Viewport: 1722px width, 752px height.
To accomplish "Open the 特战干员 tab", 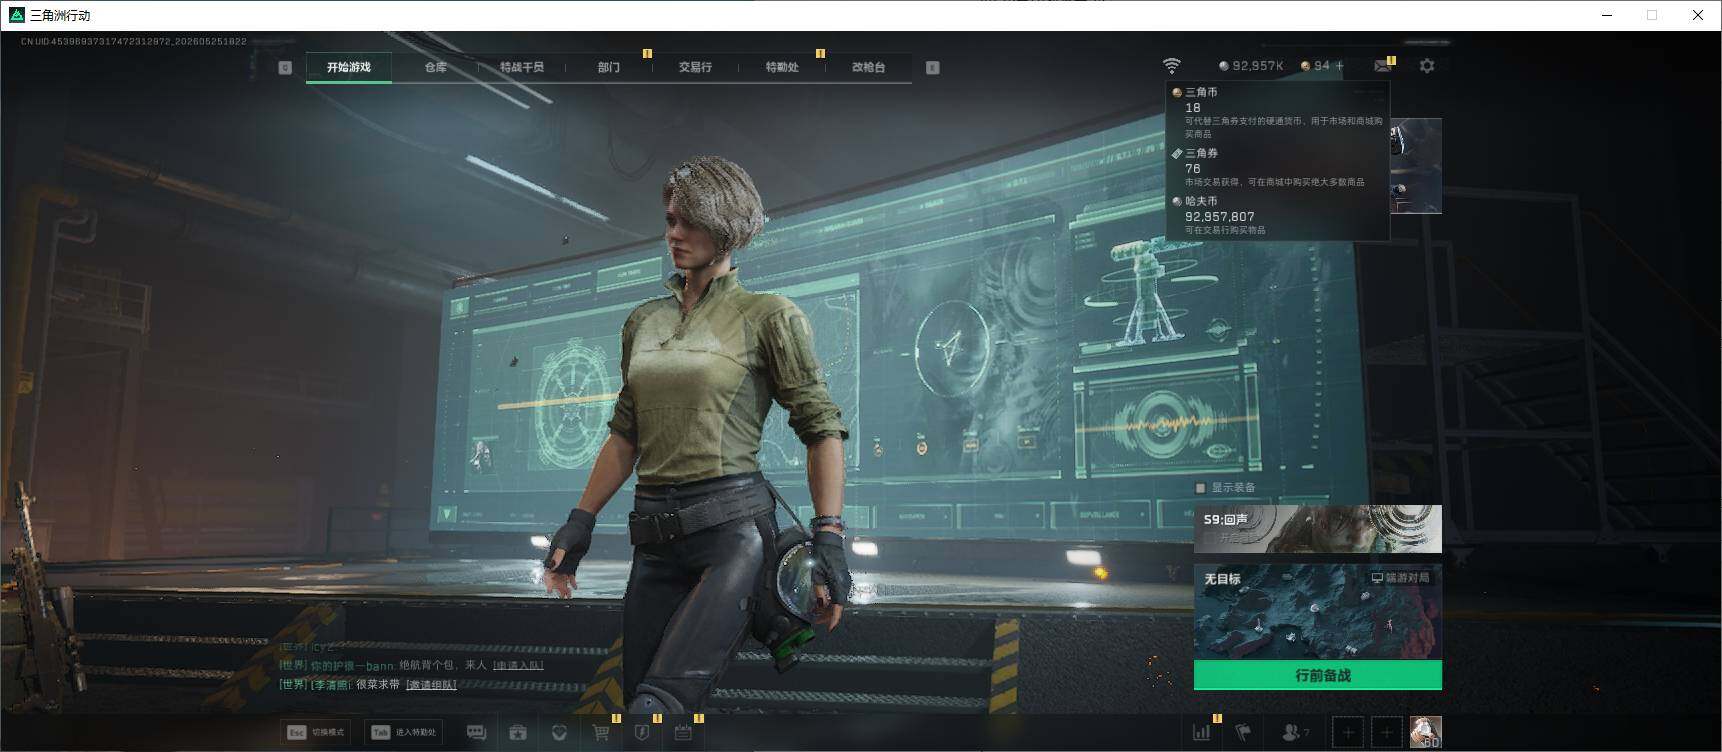I will click(522, 67).
